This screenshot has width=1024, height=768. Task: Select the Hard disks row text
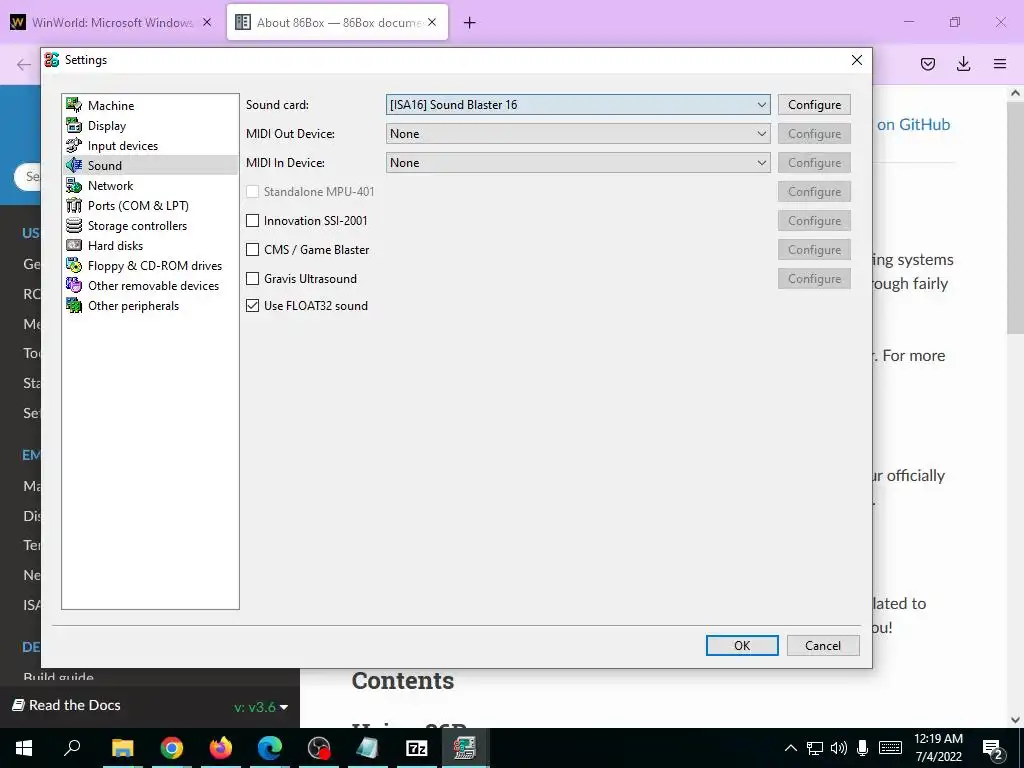point(116,246)
